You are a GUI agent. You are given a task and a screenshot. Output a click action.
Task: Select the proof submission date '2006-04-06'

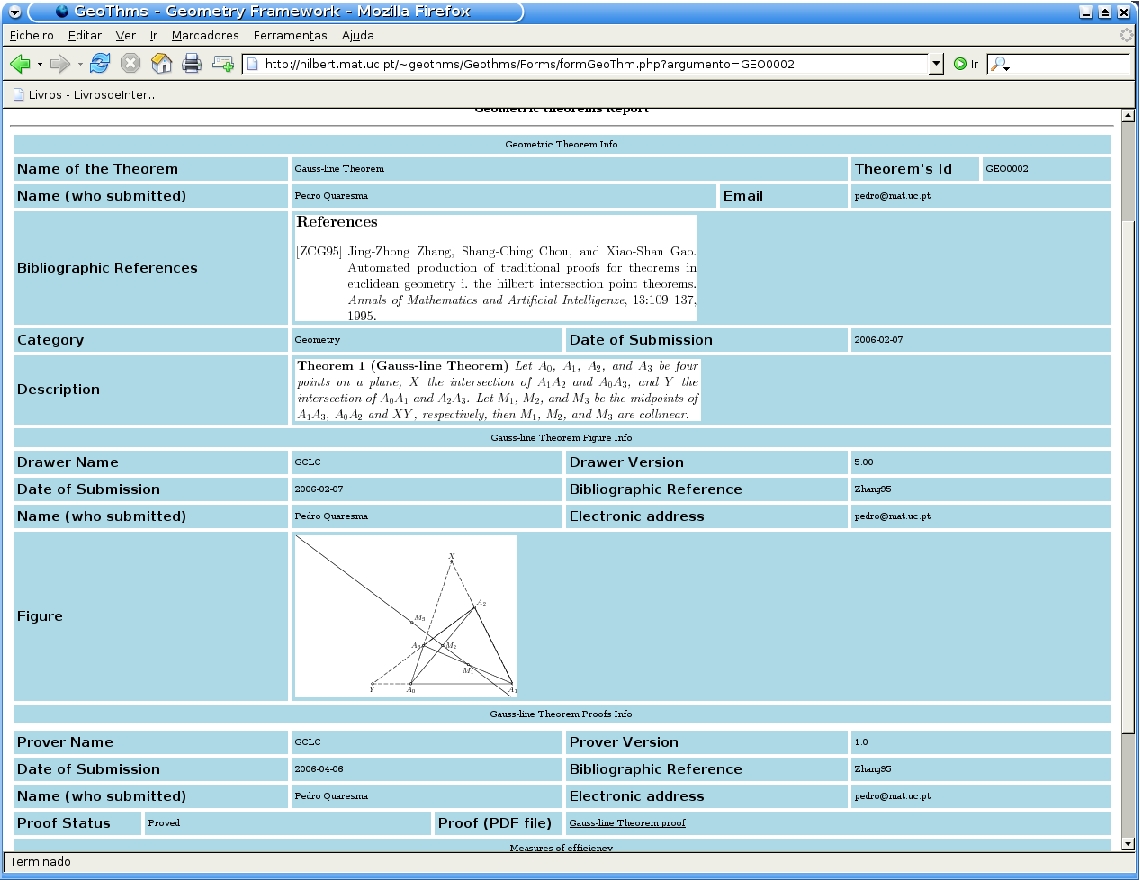[318, 769]
